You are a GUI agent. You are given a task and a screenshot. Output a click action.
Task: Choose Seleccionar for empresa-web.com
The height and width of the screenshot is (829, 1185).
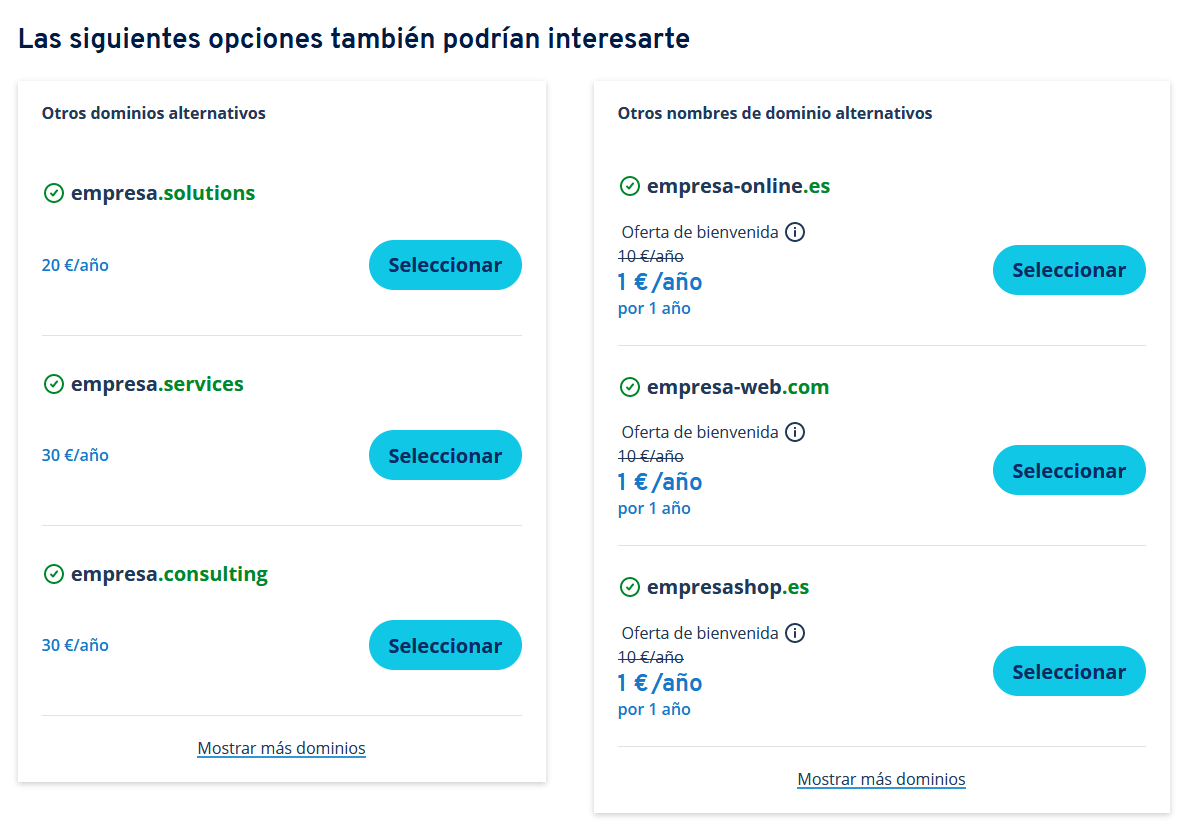(x=1069, y=471)
